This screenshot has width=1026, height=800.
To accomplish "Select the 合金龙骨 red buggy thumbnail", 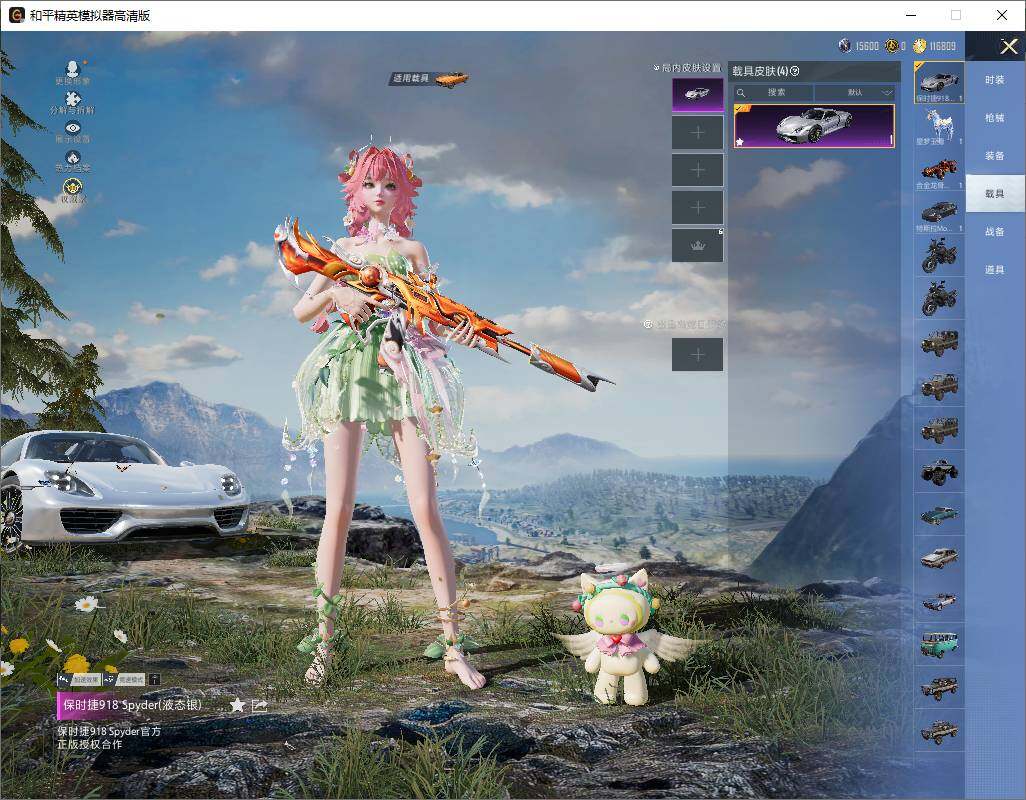I will [939, 169].
